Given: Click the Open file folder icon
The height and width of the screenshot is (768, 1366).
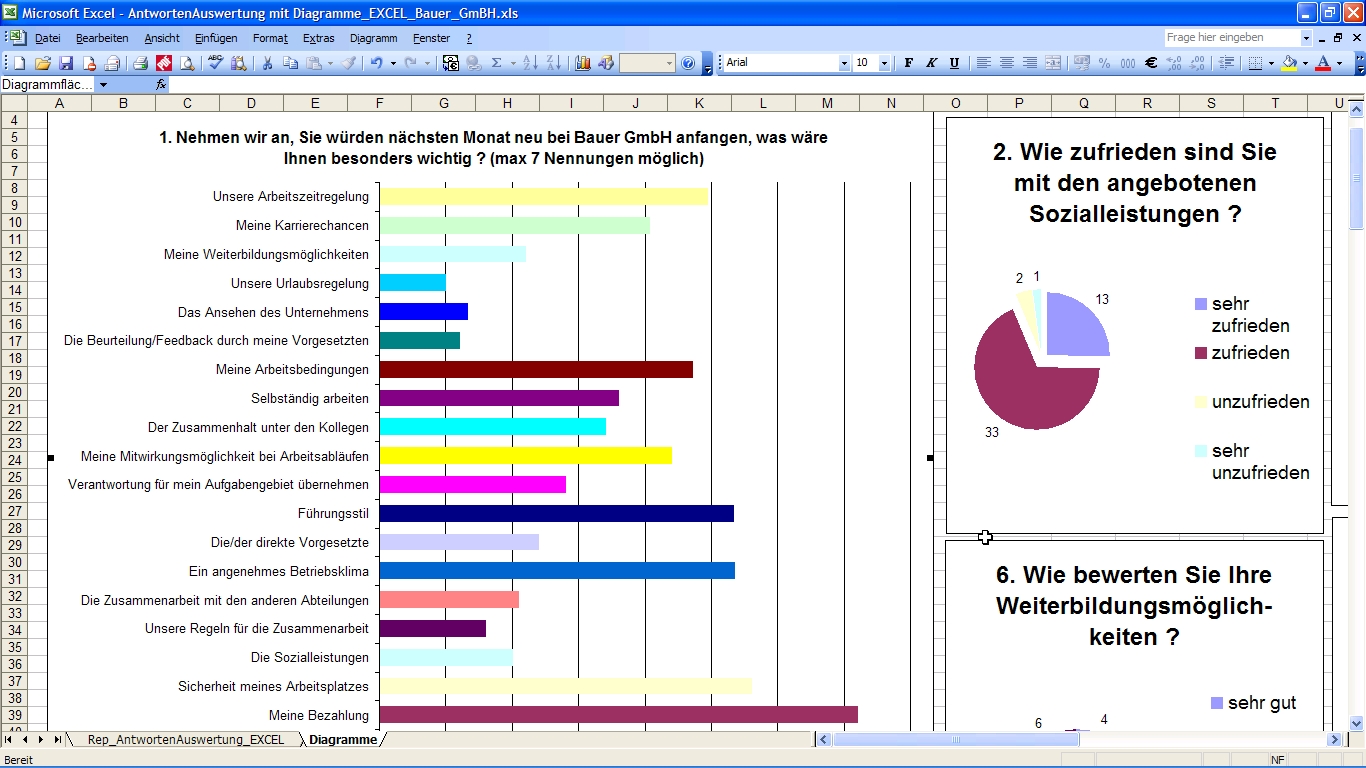Looking at the screenshot, I should coord(42,63).
